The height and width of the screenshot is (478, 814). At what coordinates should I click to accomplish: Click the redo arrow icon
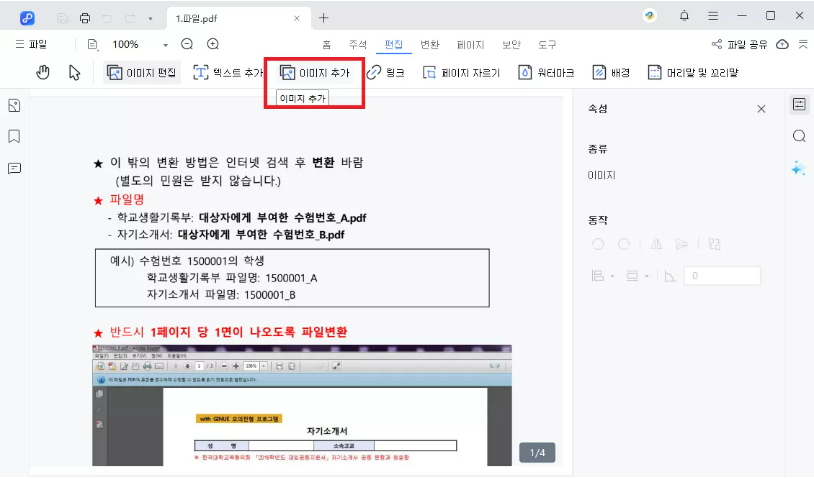click(x=130, y=18)
